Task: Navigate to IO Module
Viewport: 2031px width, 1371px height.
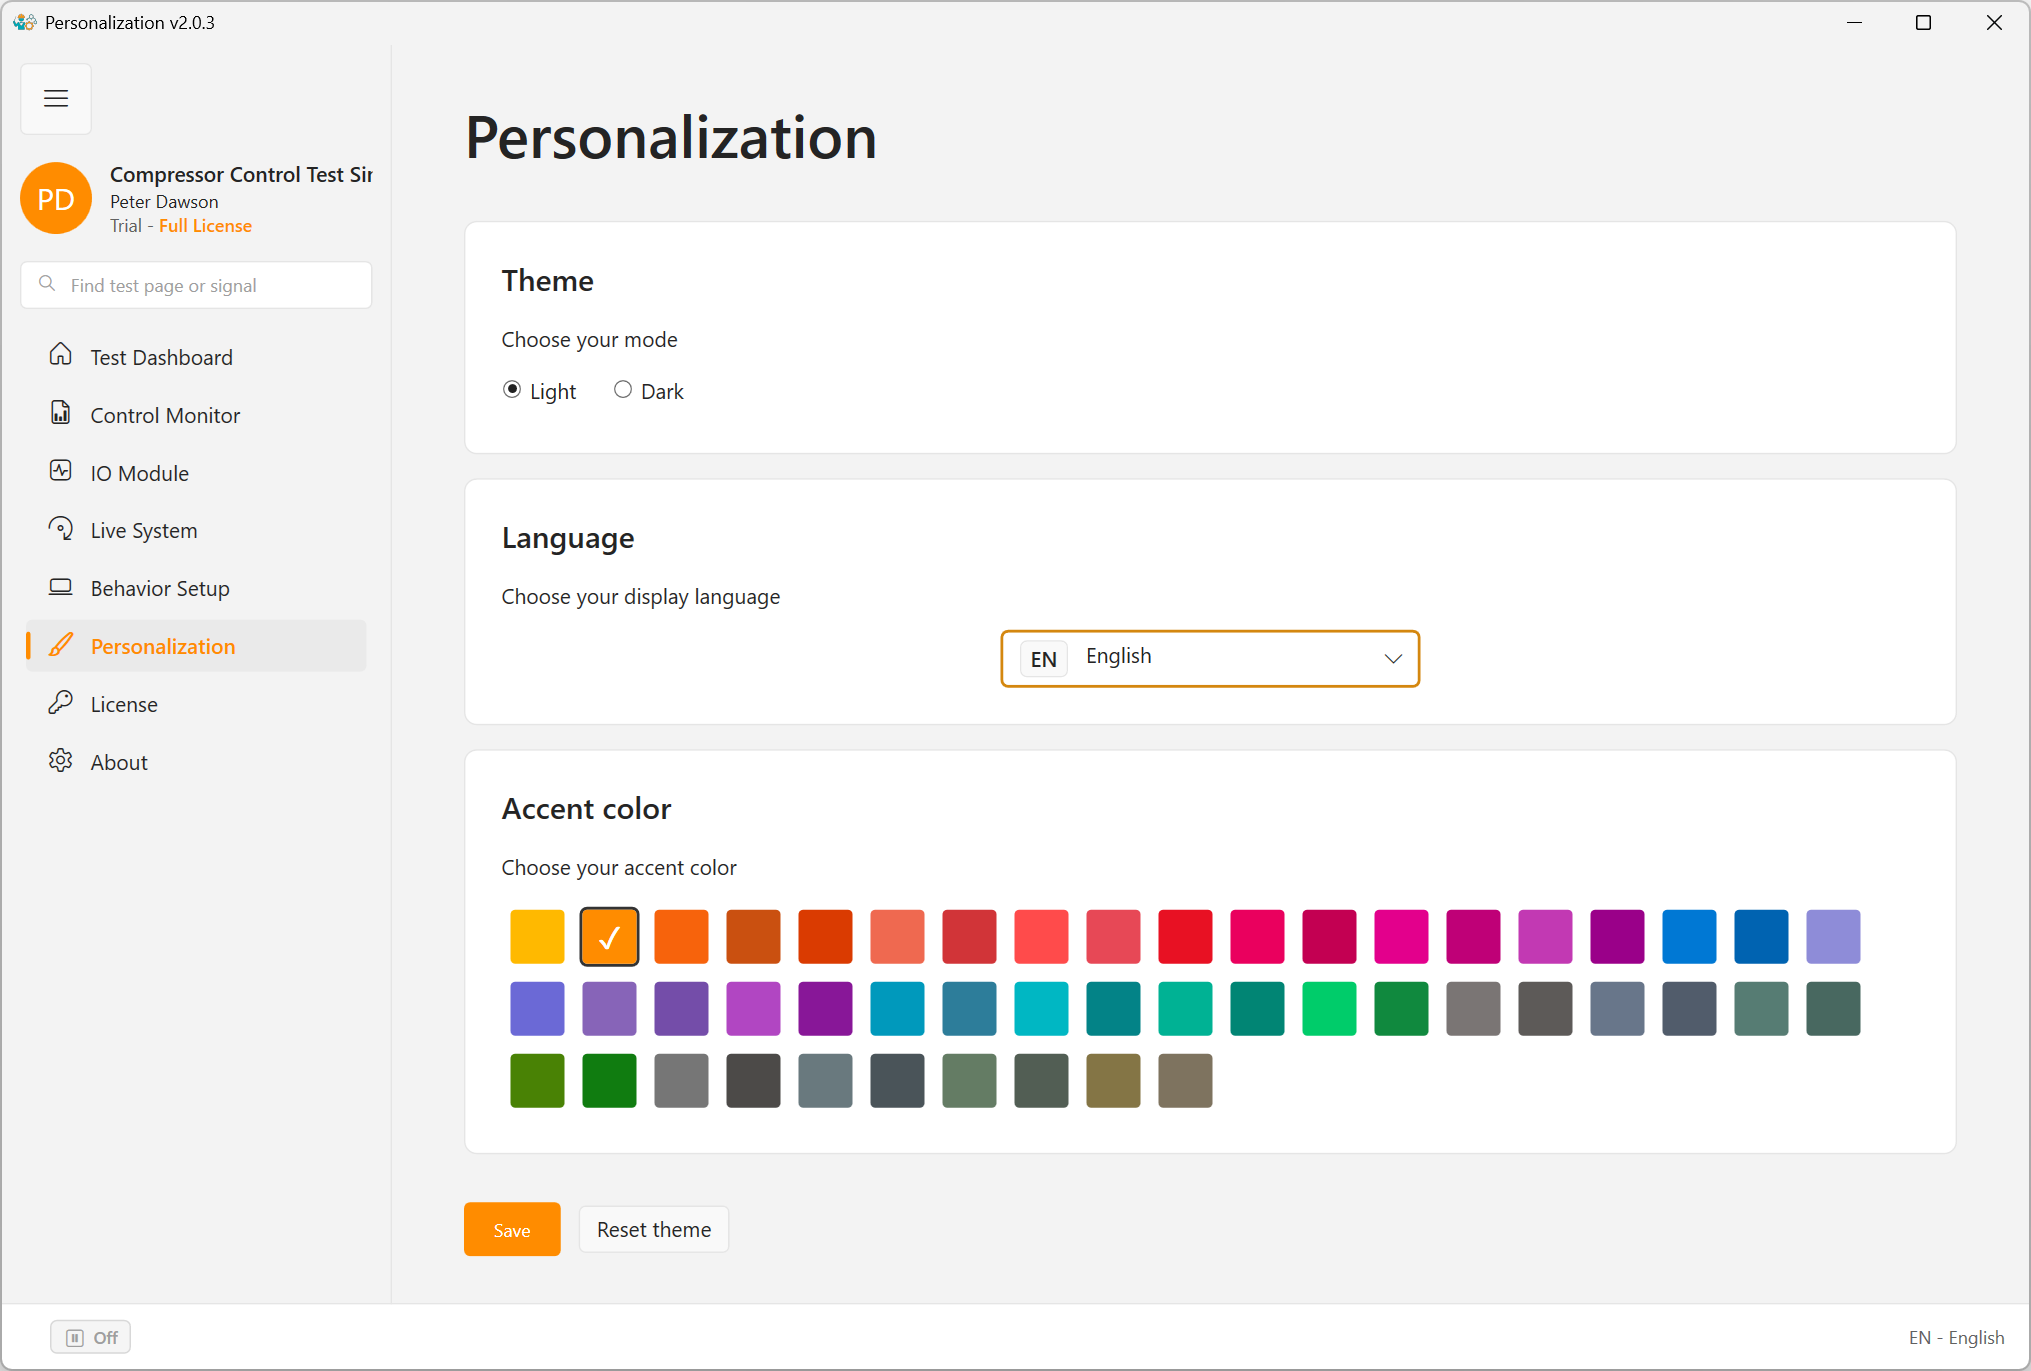Action: [x=196, y=473]
